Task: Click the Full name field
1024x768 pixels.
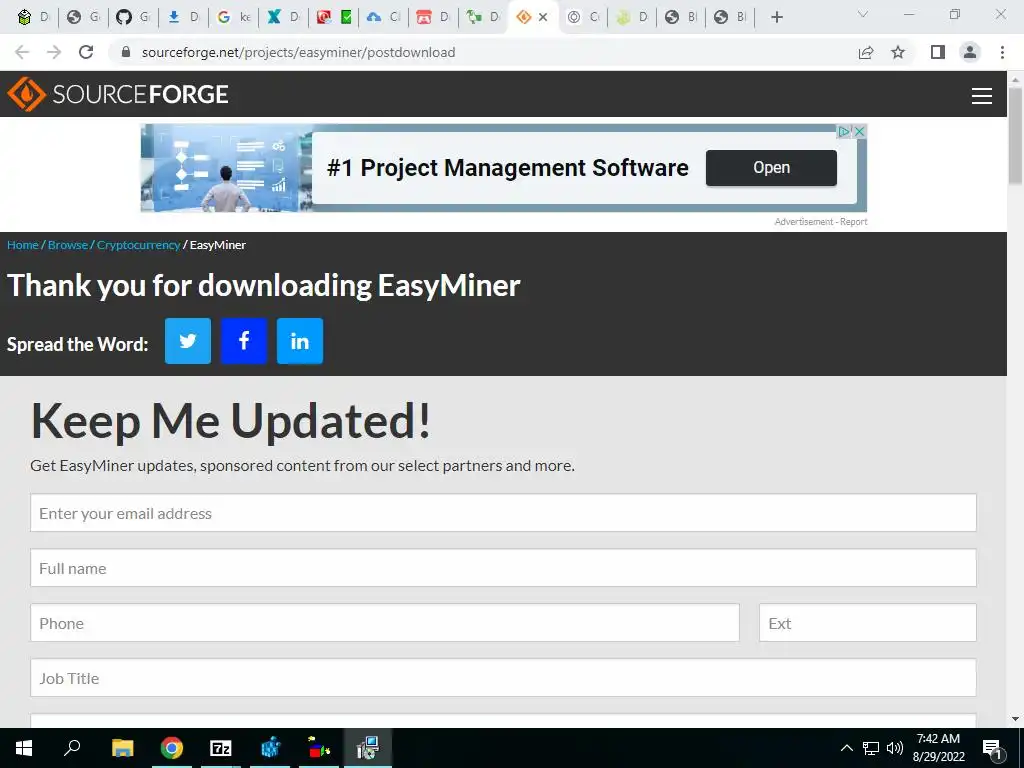Action: [x=504, y=568]
